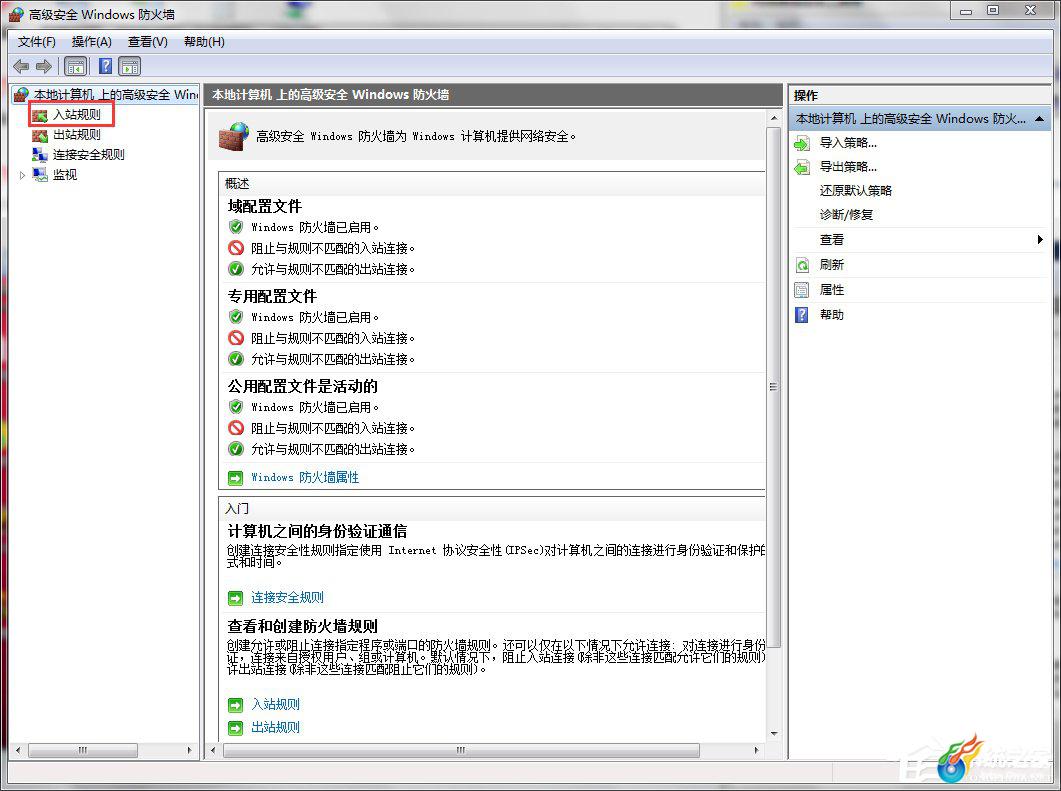Image resolution: width=1061 pixels, height=791 pixels.
Task: Click green shield icon under 域配置文件
Action: tap(235, 227)
